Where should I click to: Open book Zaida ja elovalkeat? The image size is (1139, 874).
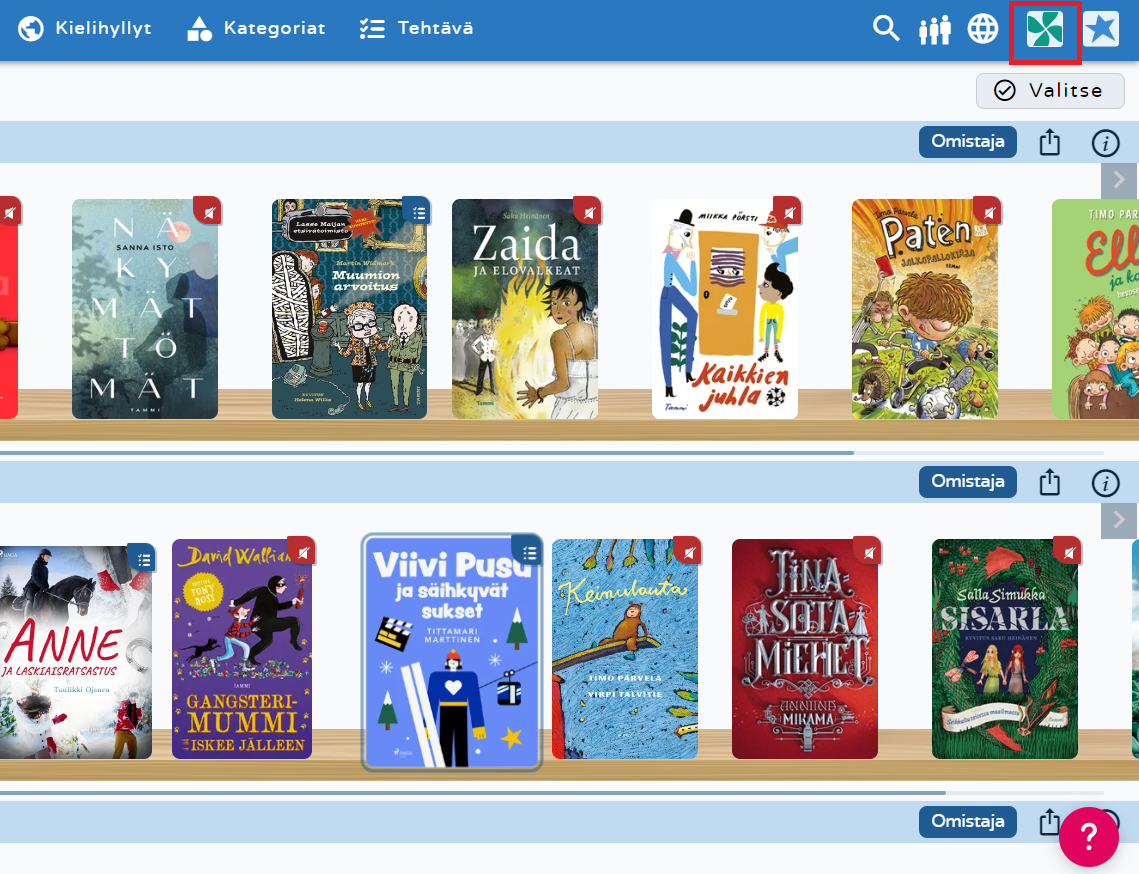[x=525, y=309]
